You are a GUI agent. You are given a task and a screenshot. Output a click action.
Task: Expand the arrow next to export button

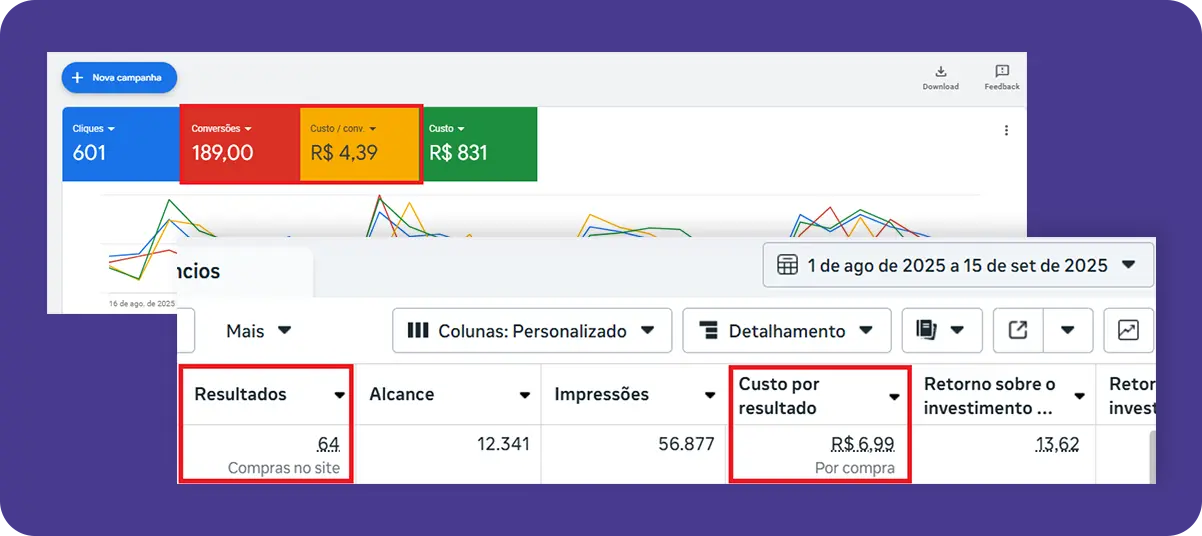1067,331
